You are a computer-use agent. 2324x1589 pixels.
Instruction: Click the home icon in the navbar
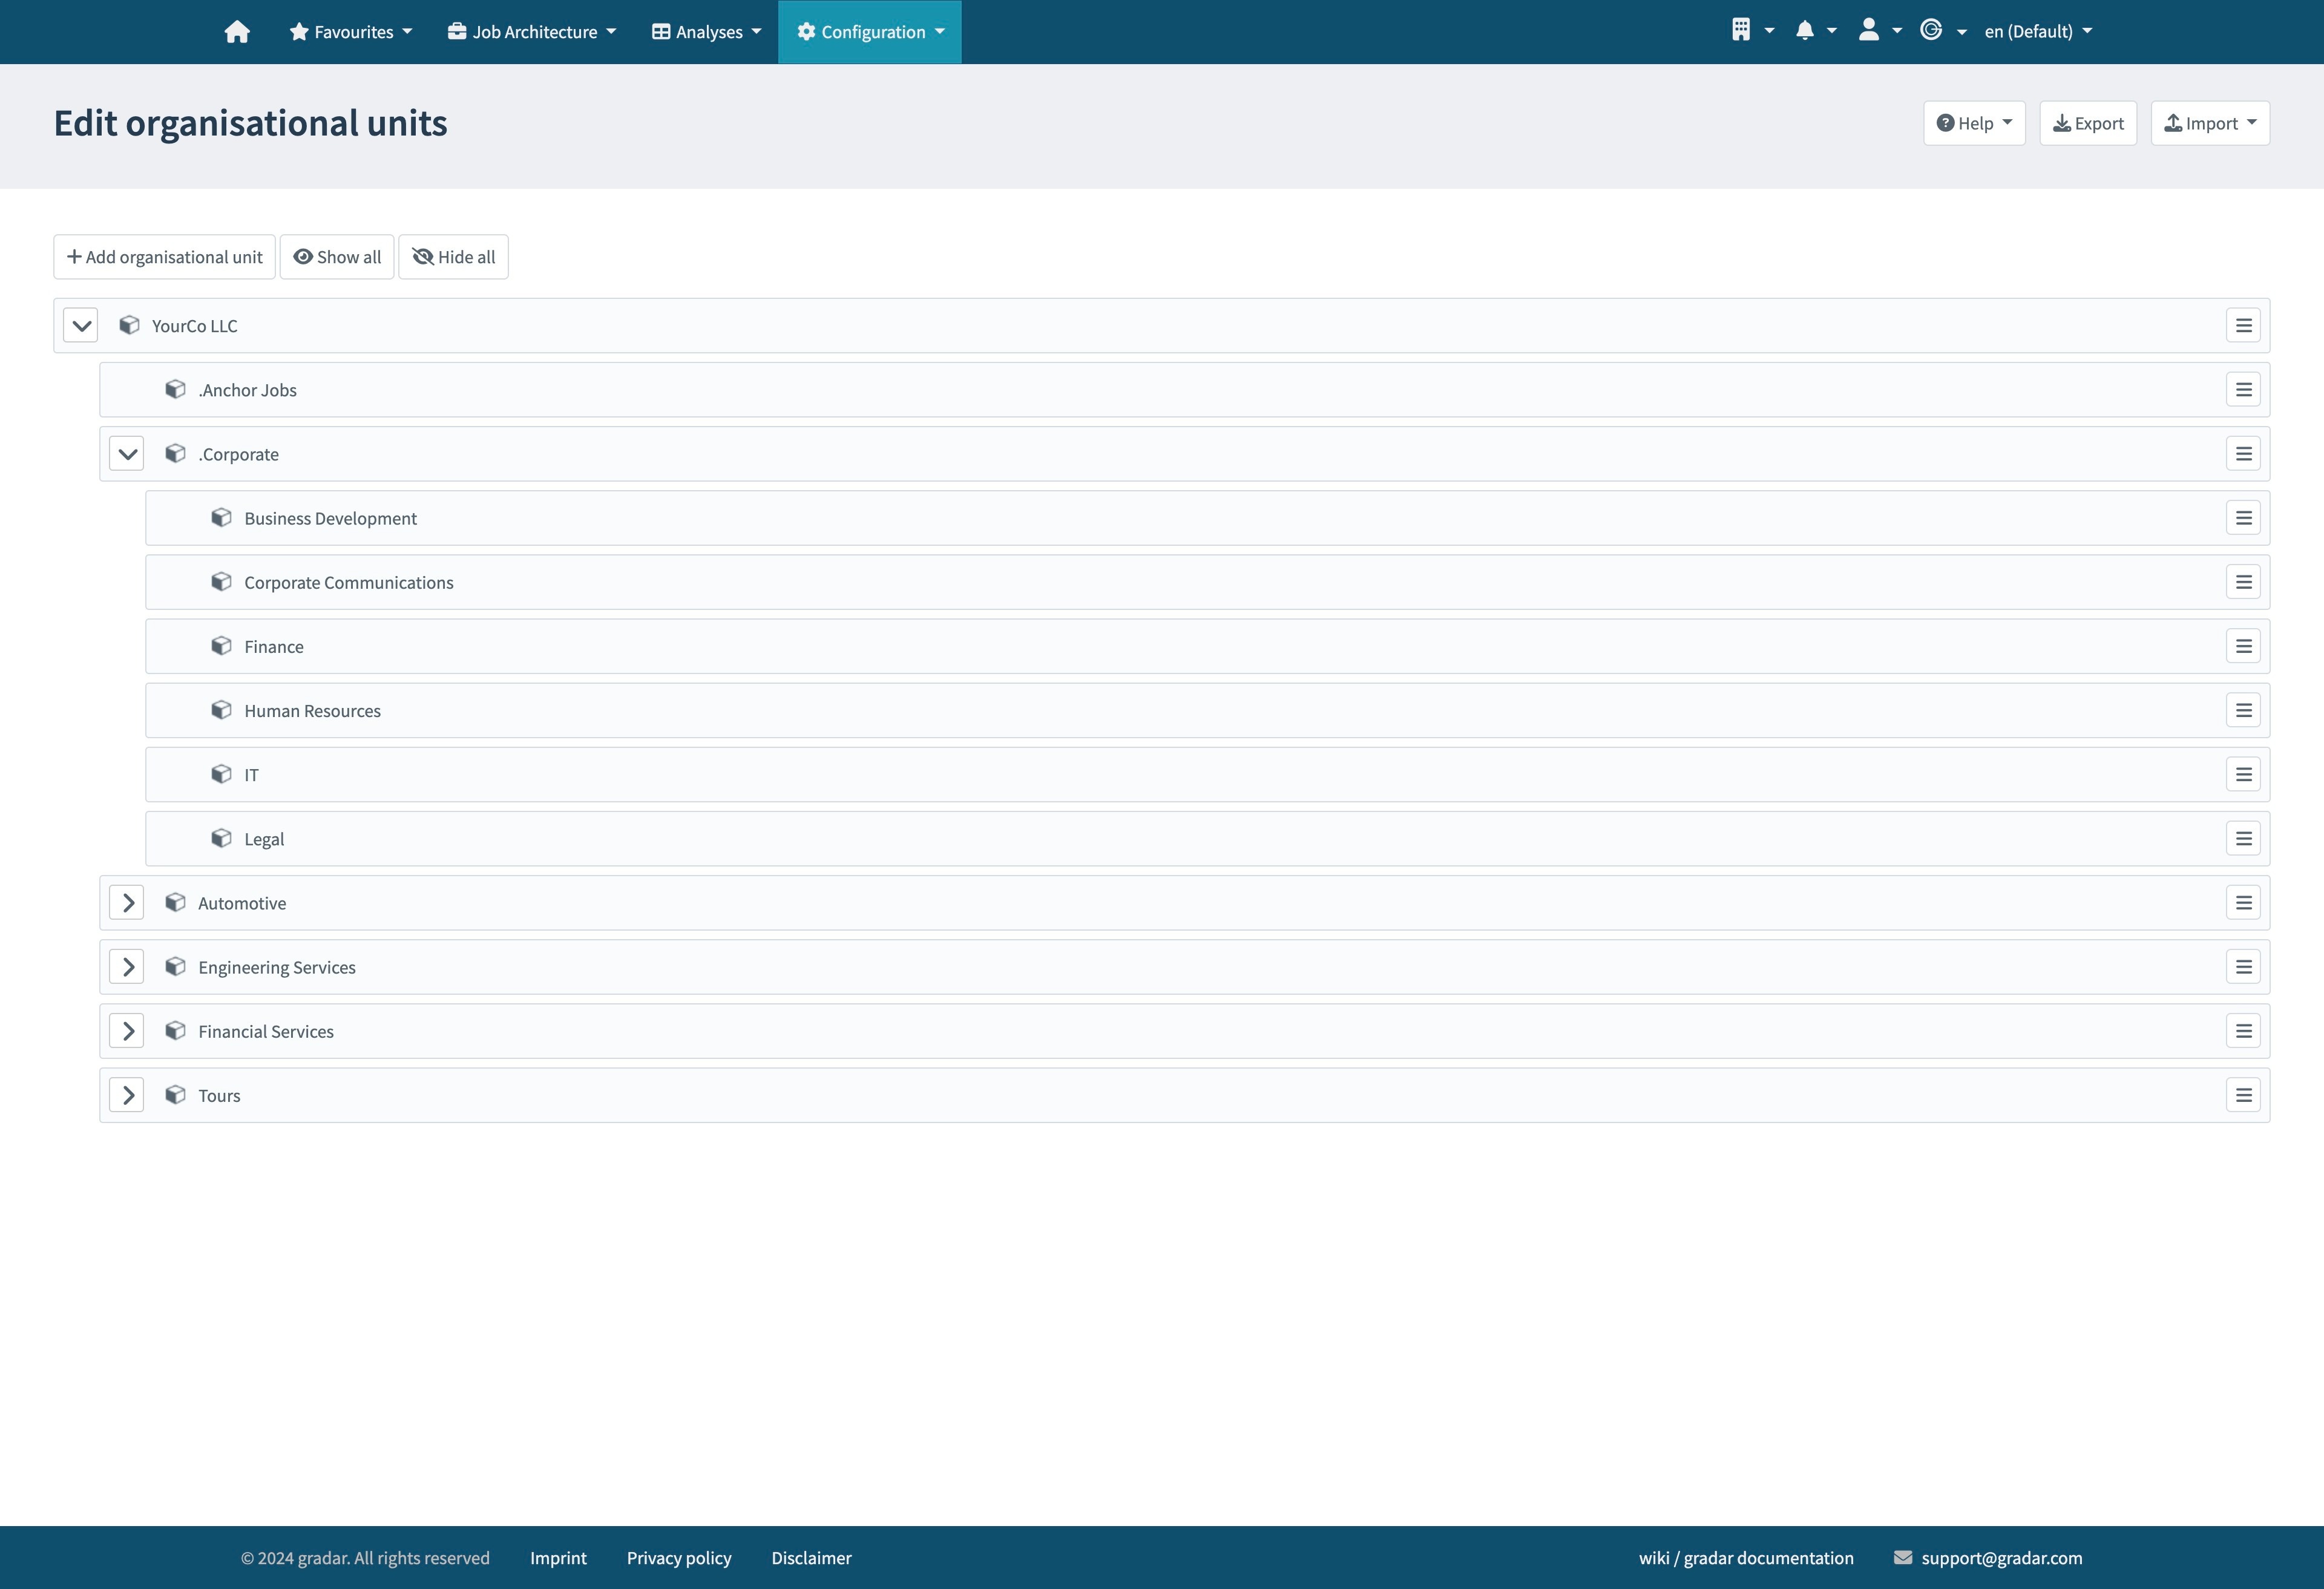237,31
